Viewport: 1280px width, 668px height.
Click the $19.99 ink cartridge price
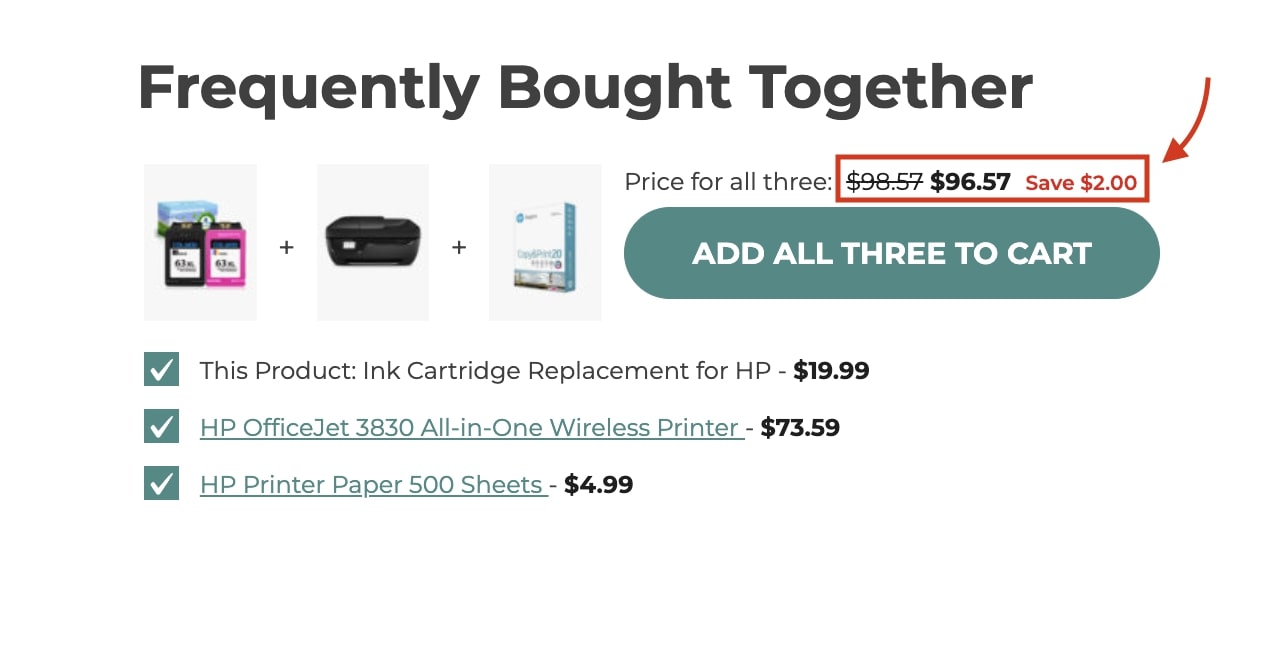(x=831, y=371)
